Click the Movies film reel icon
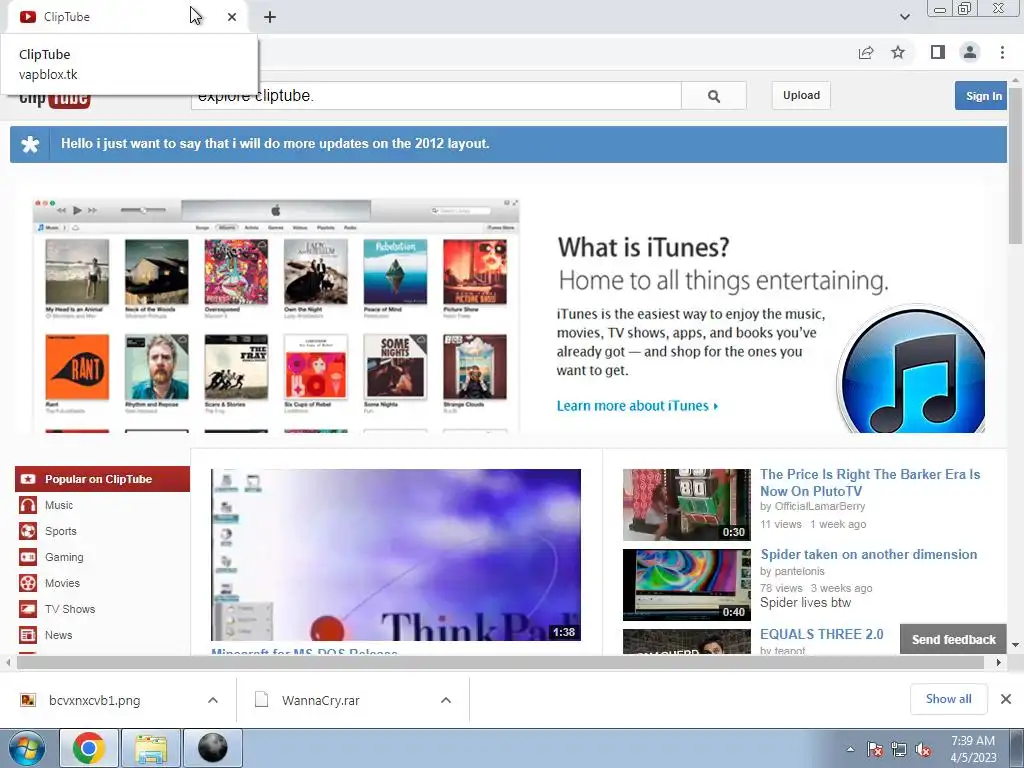 pos(28,583)
